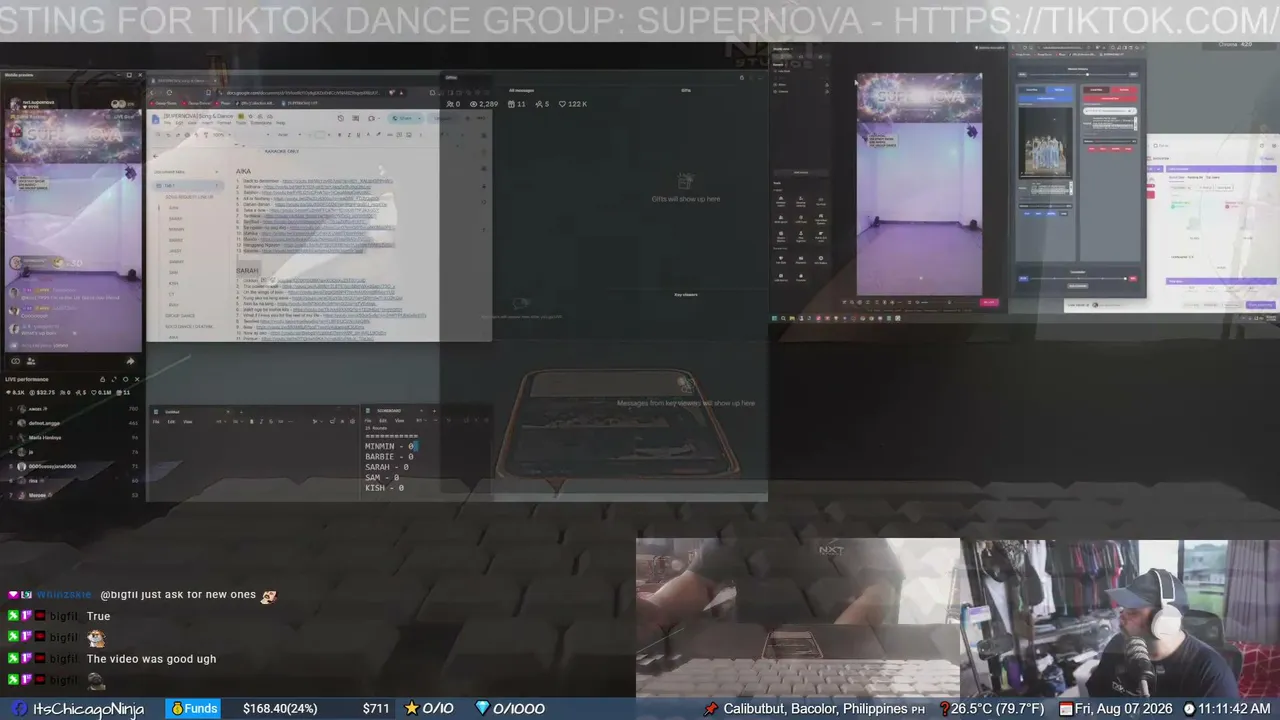This screenshot has width=1280, height=720.
Task: Open the View menu in the Scoreboard notepad
Action: pos(399,420)
